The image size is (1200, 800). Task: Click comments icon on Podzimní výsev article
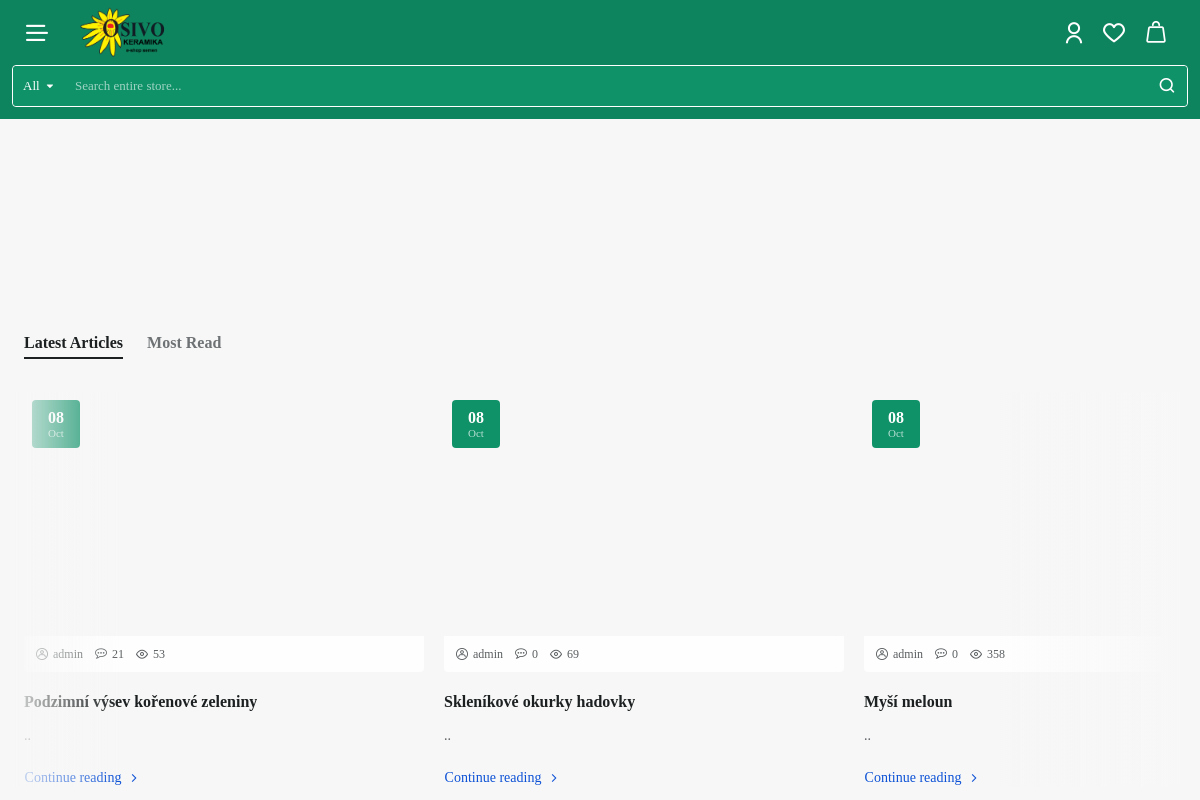coord(101,654)
